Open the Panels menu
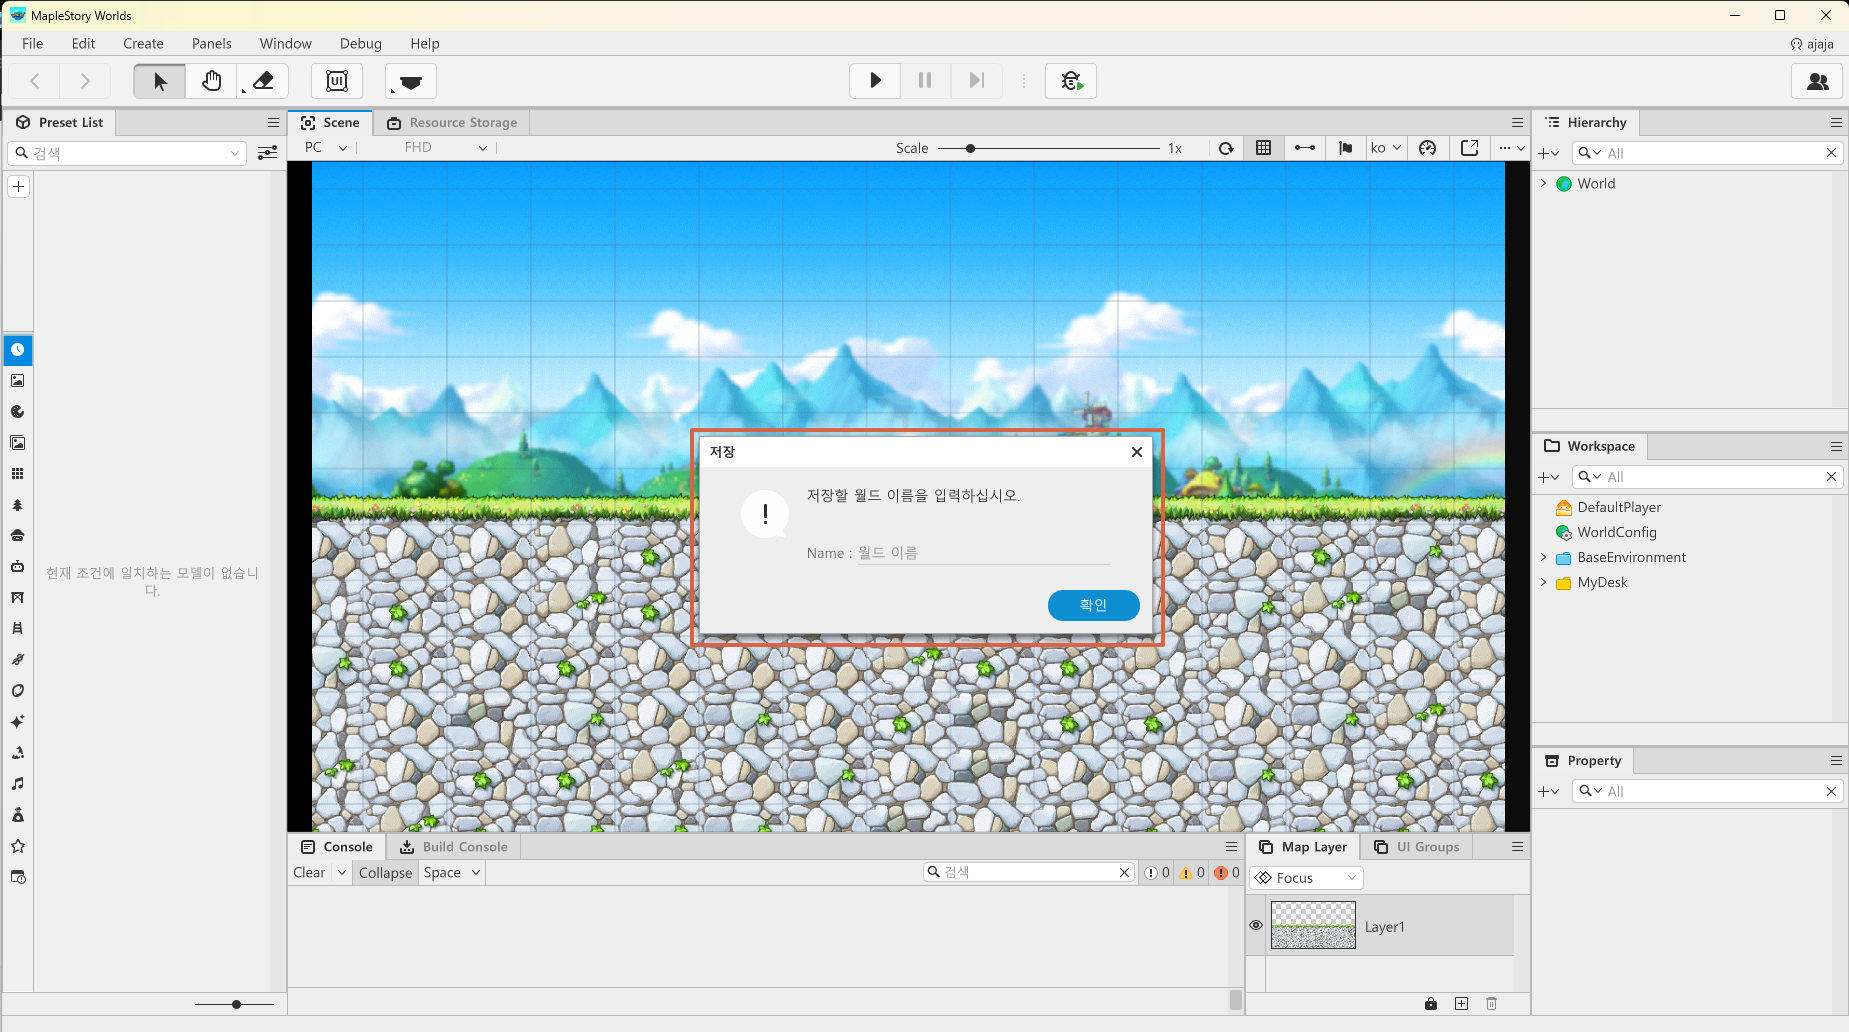 coord(212,43)
